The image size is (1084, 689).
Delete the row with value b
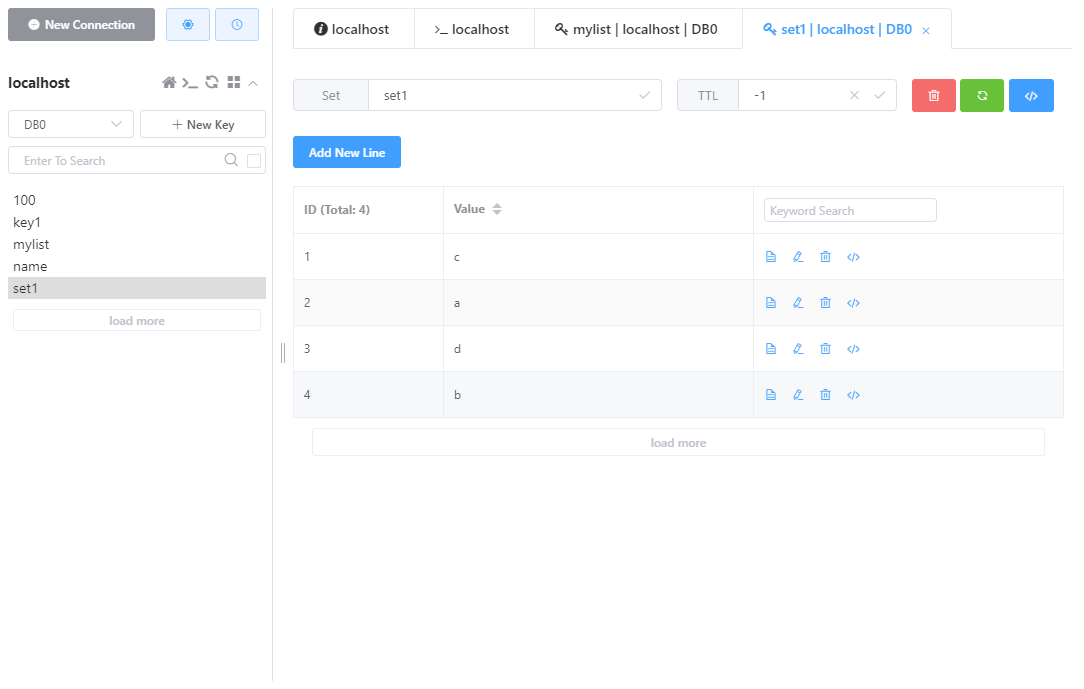(x=825, y=395)
